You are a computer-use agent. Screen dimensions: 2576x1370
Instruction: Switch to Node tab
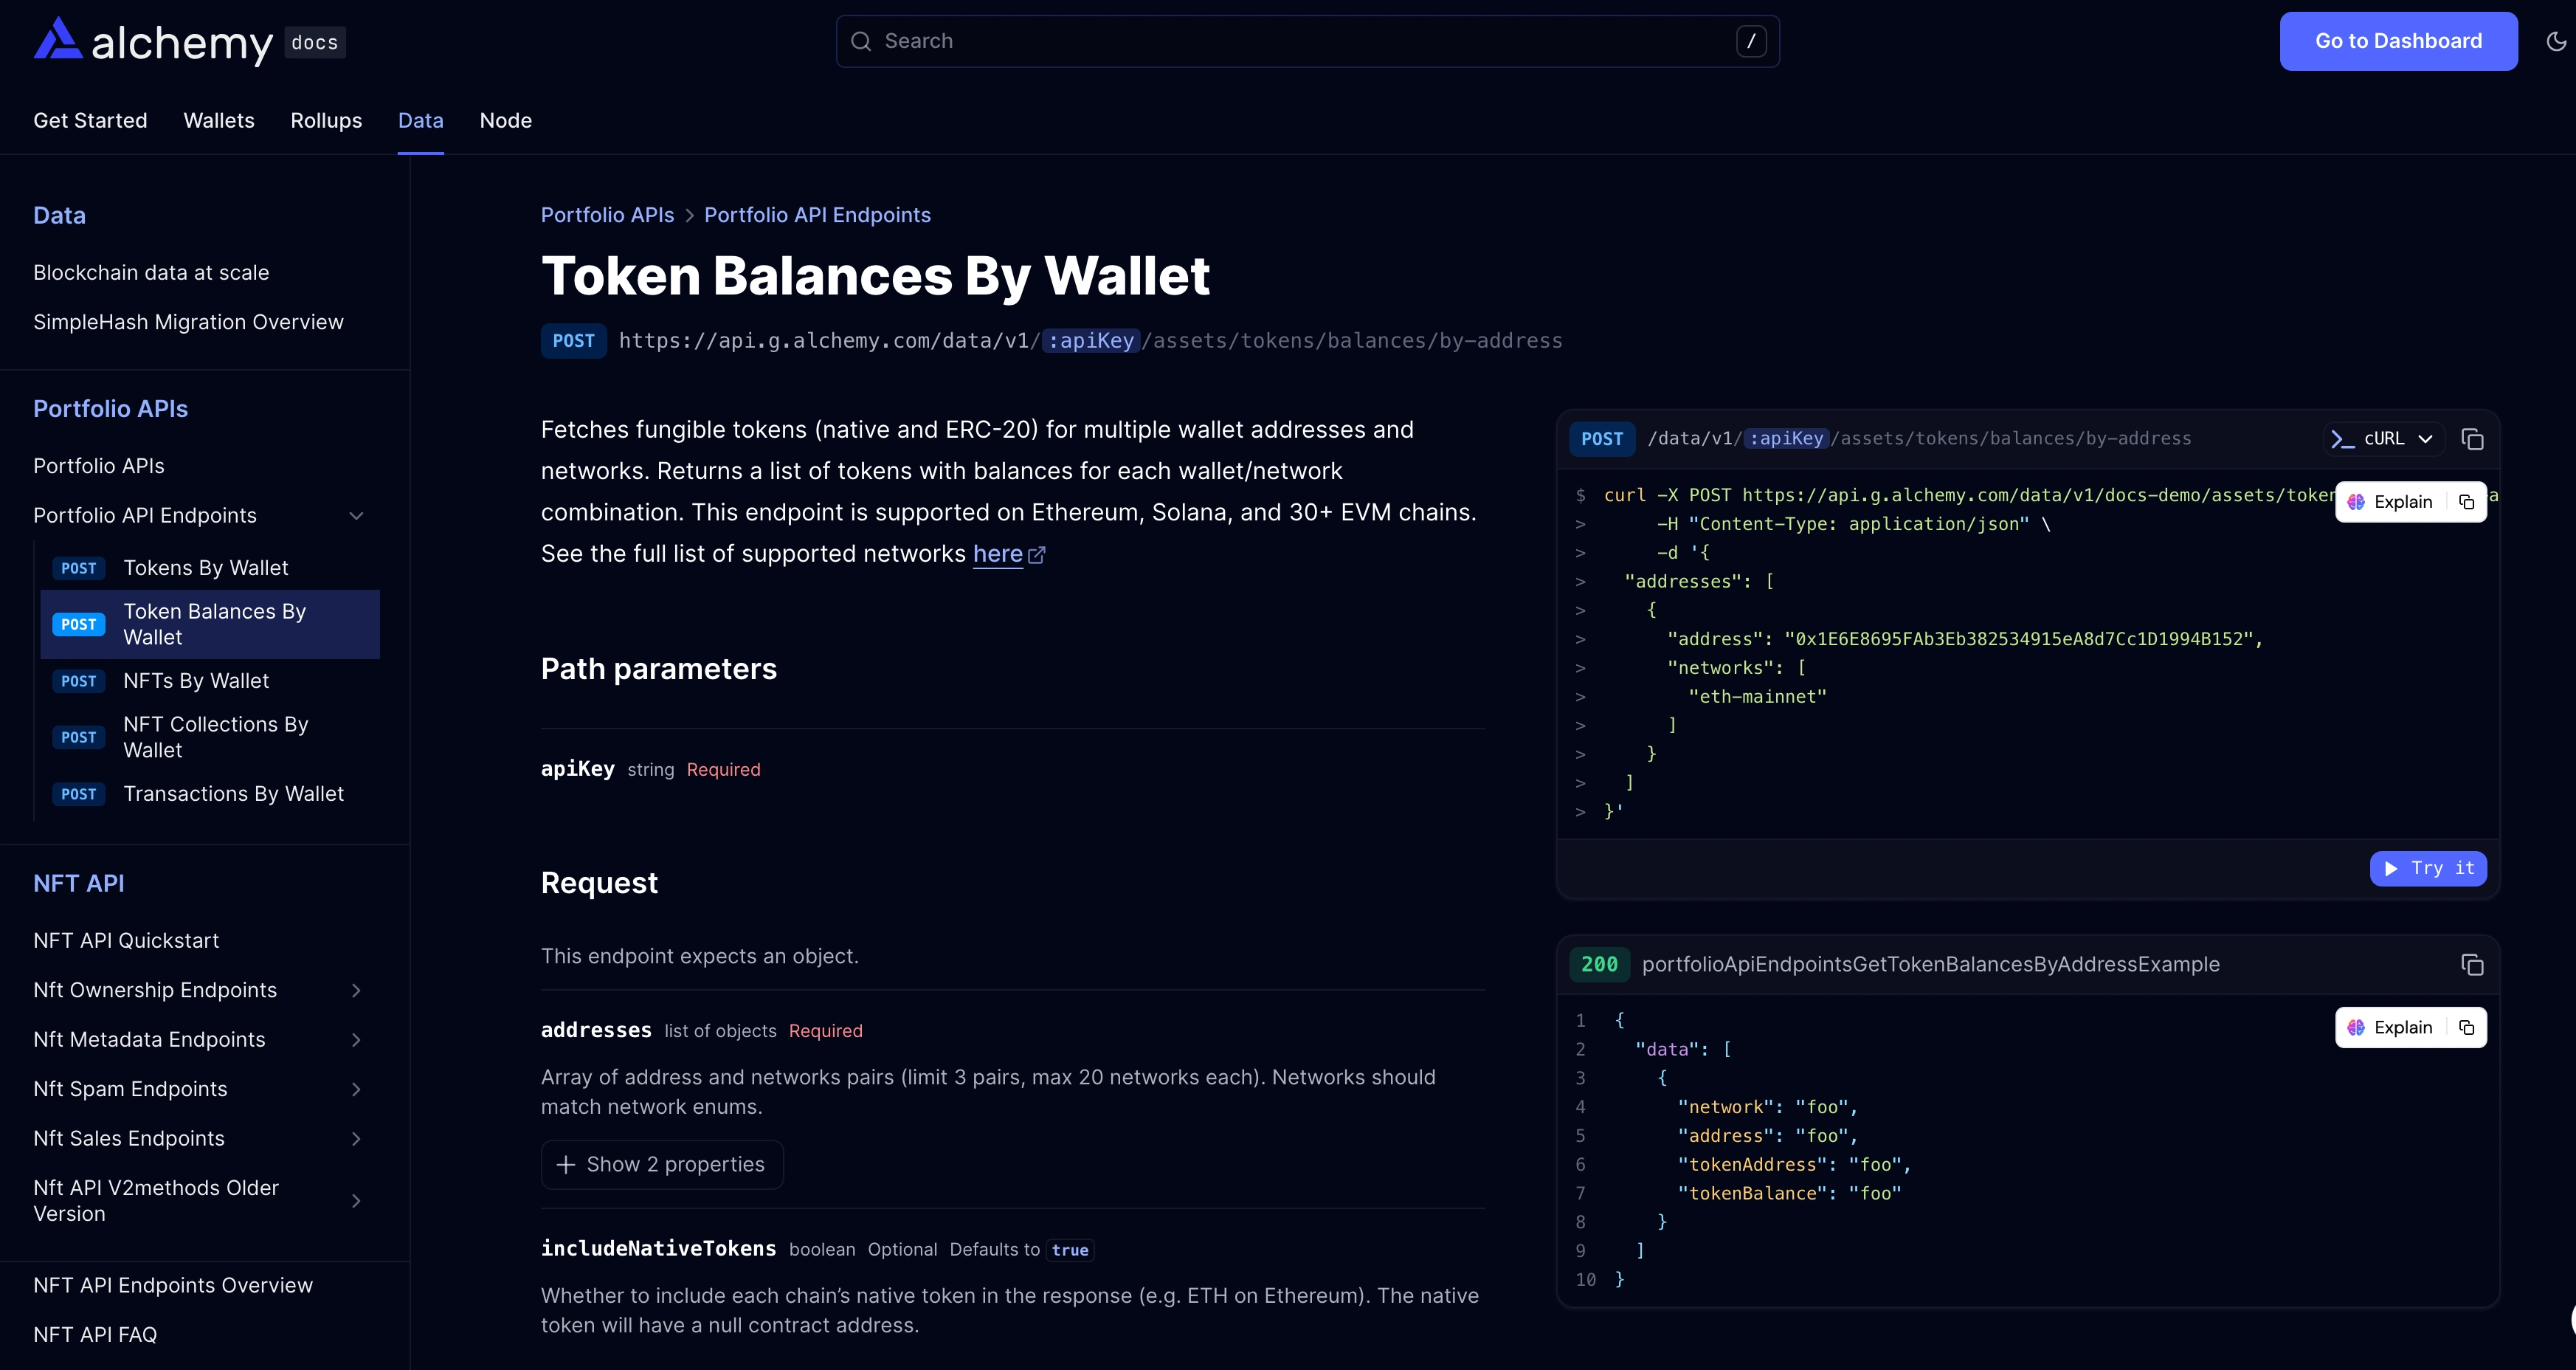(x=506, y=120)
